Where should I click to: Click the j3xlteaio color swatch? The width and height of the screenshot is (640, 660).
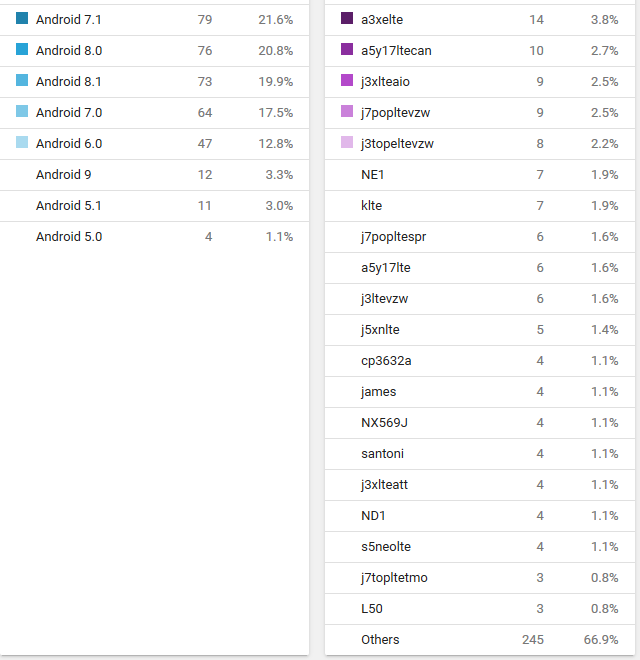pyautogui.click(x=347, y=81)
